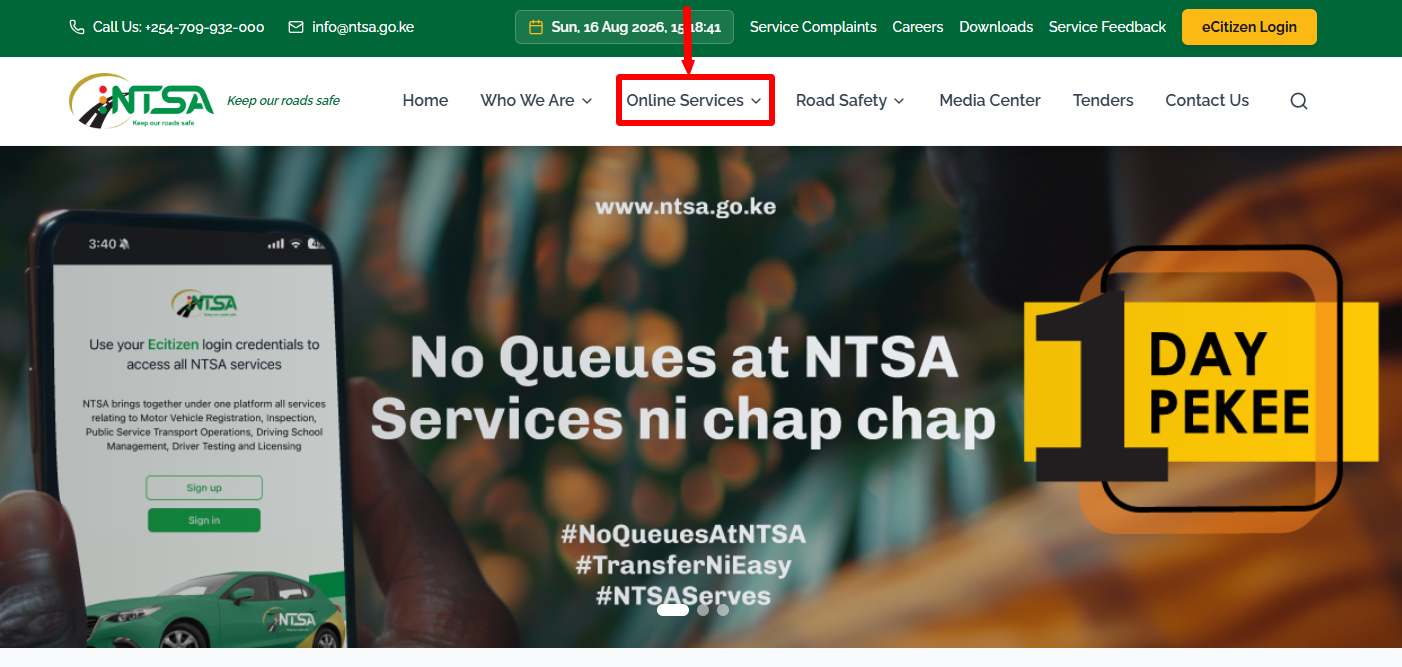The width and height of the screenshot is (1402, 667).
Task: Click the www.ntsa.go.ke banner text
Action: tap(685, 208)
